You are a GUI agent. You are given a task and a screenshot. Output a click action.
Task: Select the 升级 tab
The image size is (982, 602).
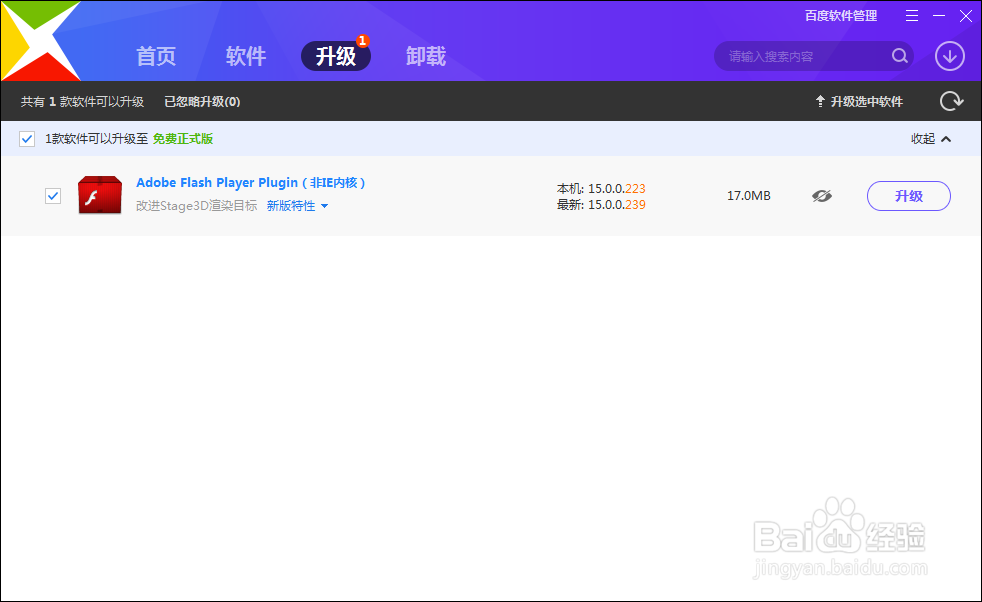tap(336, 56)
